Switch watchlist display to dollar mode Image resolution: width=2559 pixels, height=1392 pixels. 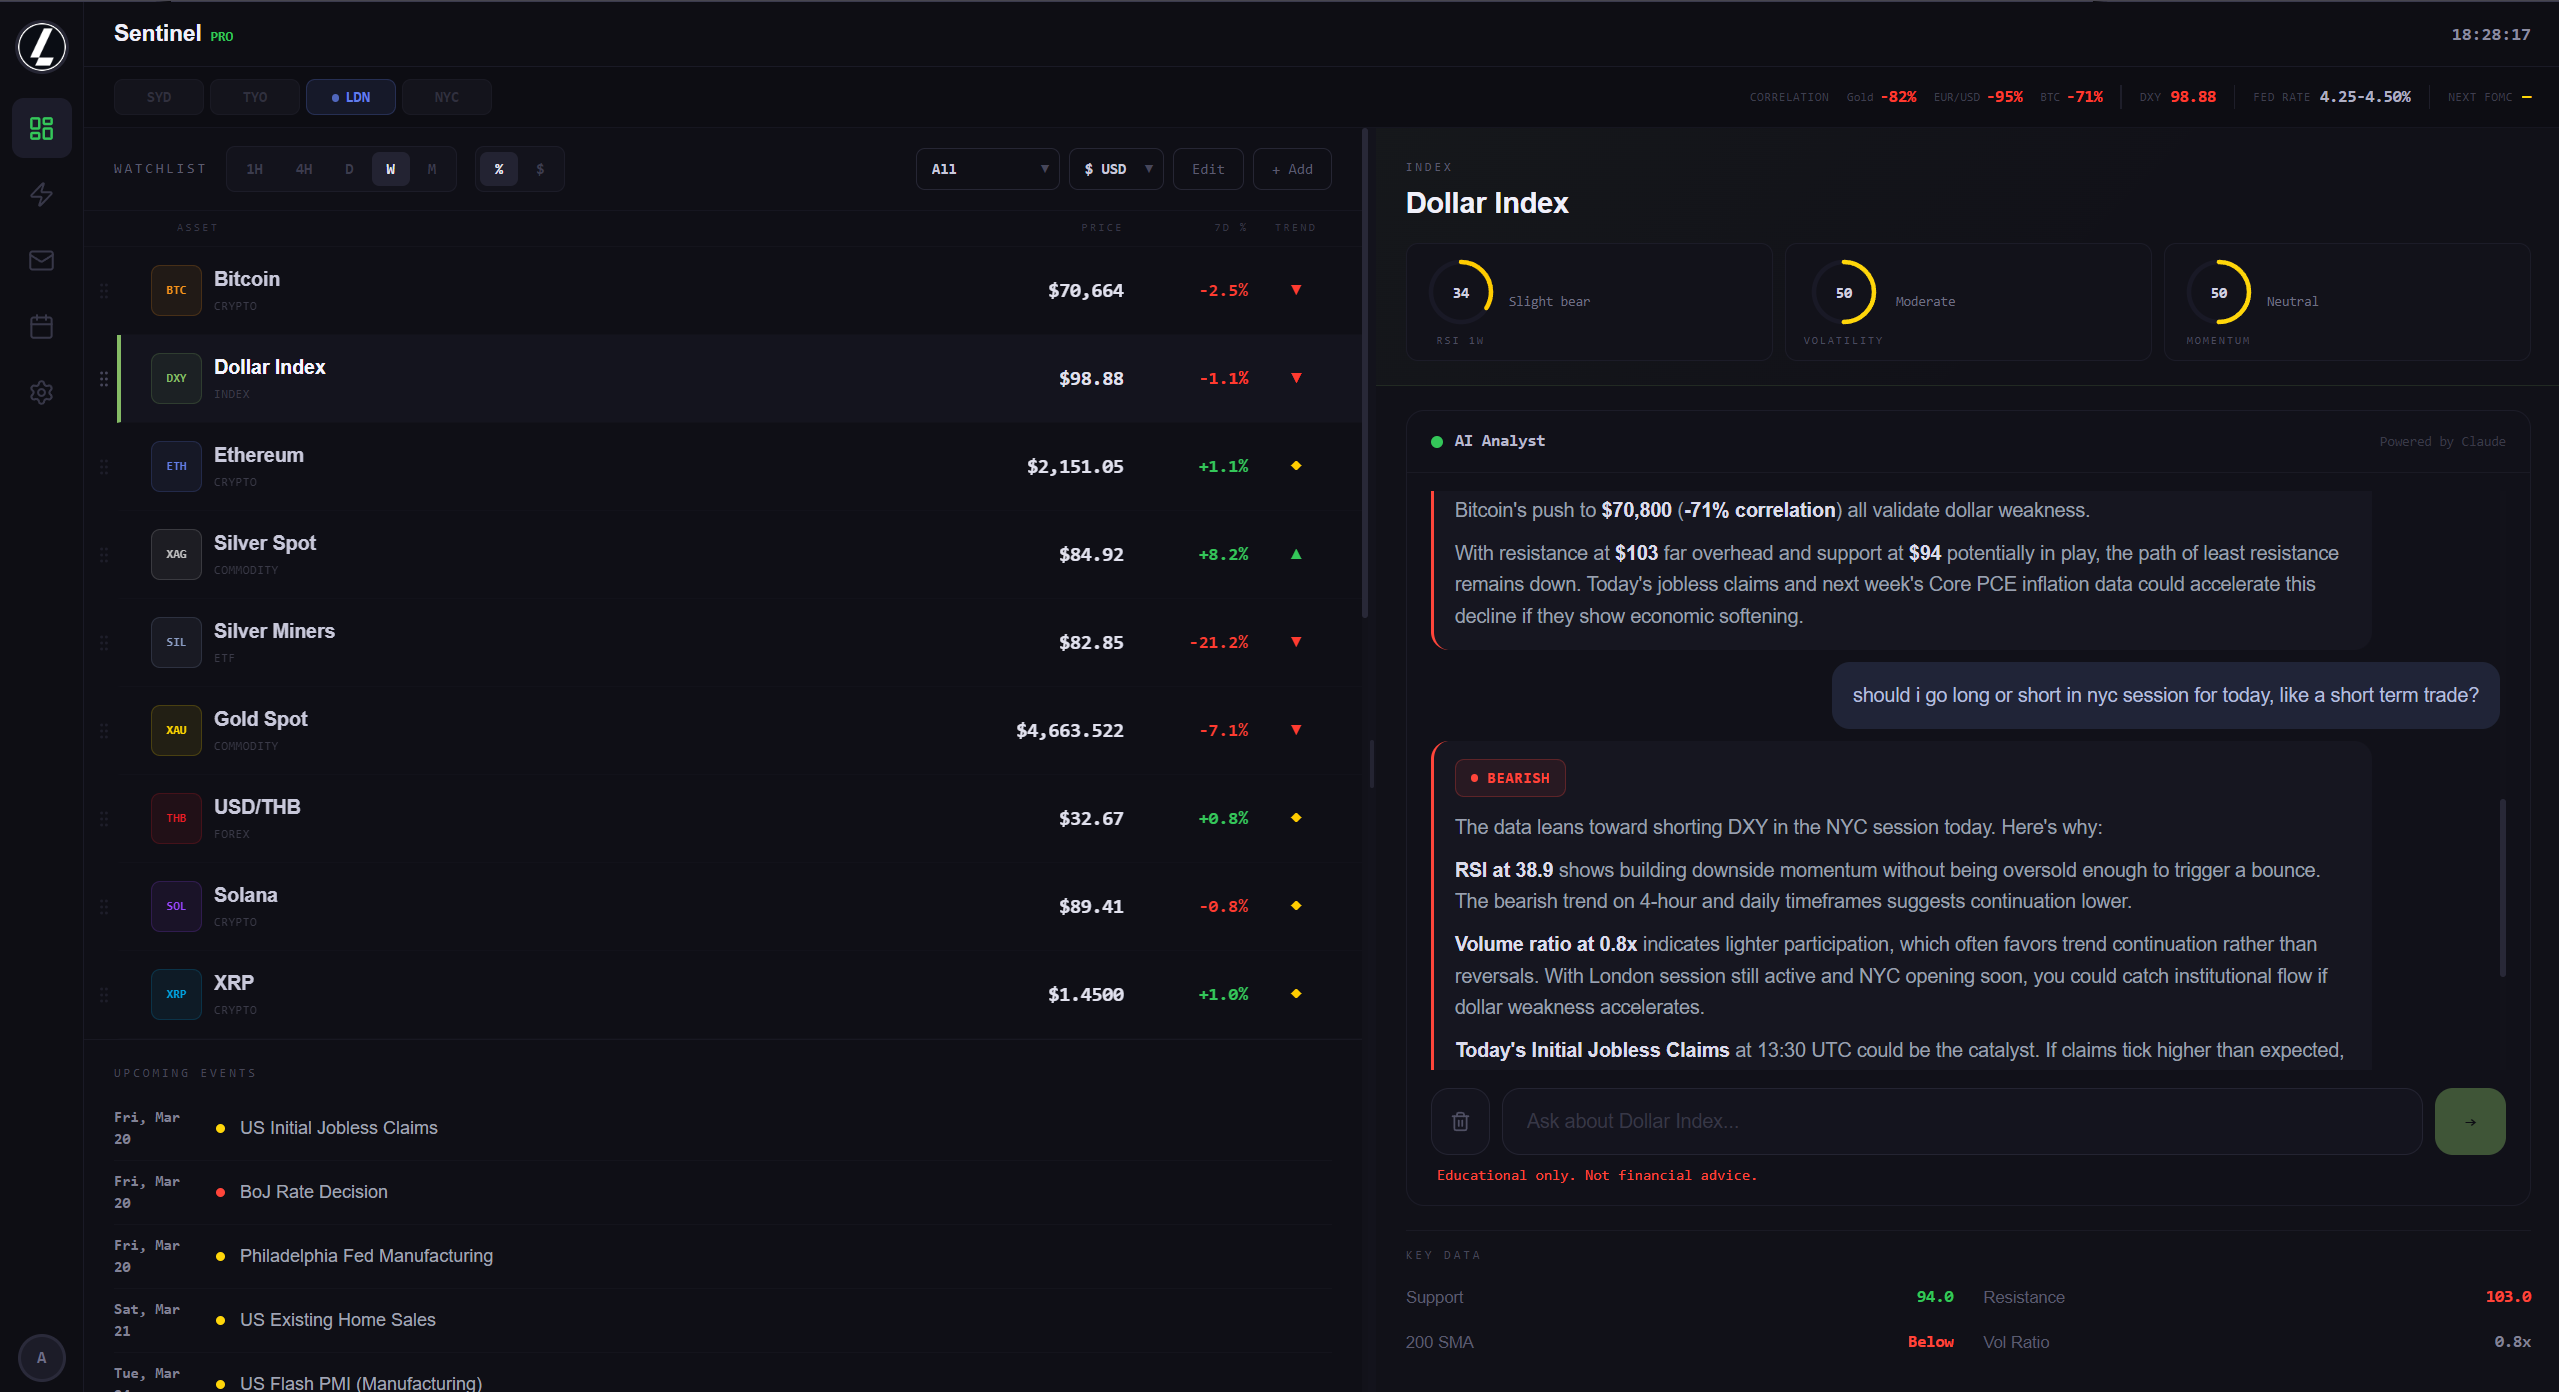(540, 169)
